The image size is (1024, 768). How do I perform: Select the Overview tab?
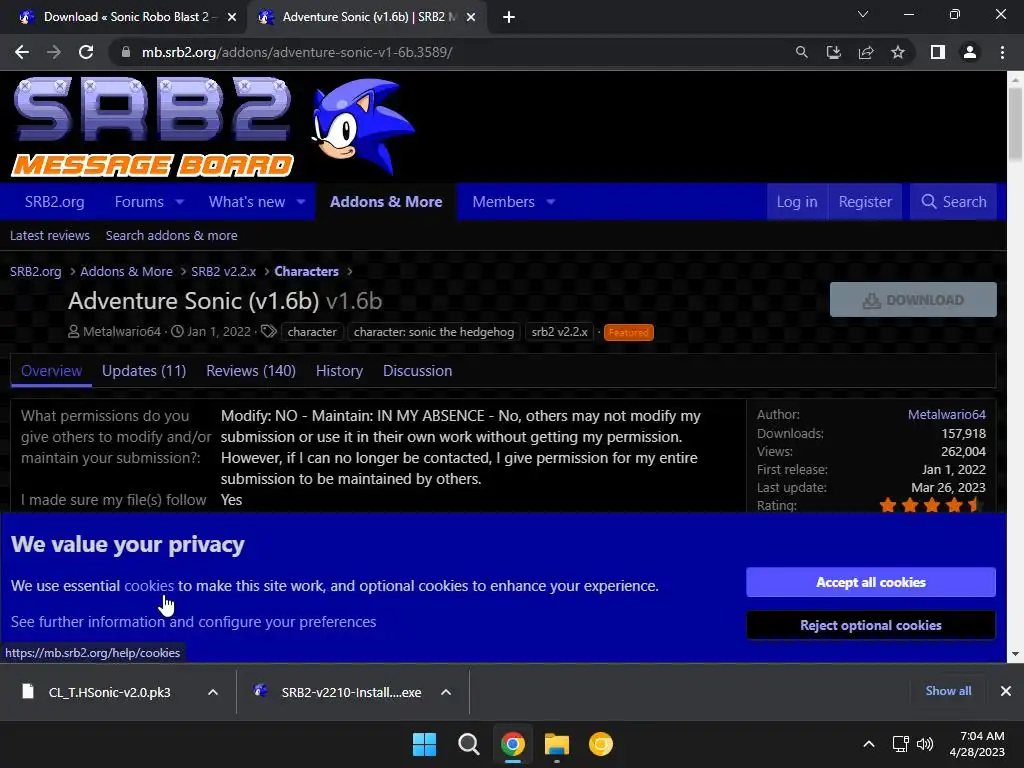(52, 371)
